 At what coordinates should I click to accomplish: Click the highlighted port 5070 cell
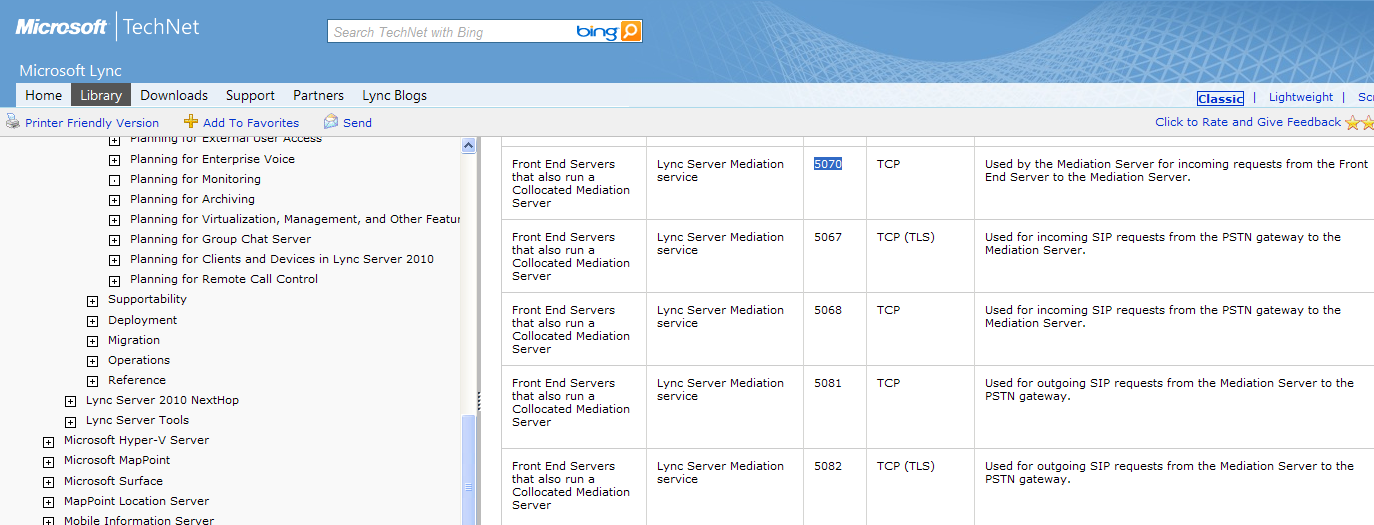coord(828,164)
